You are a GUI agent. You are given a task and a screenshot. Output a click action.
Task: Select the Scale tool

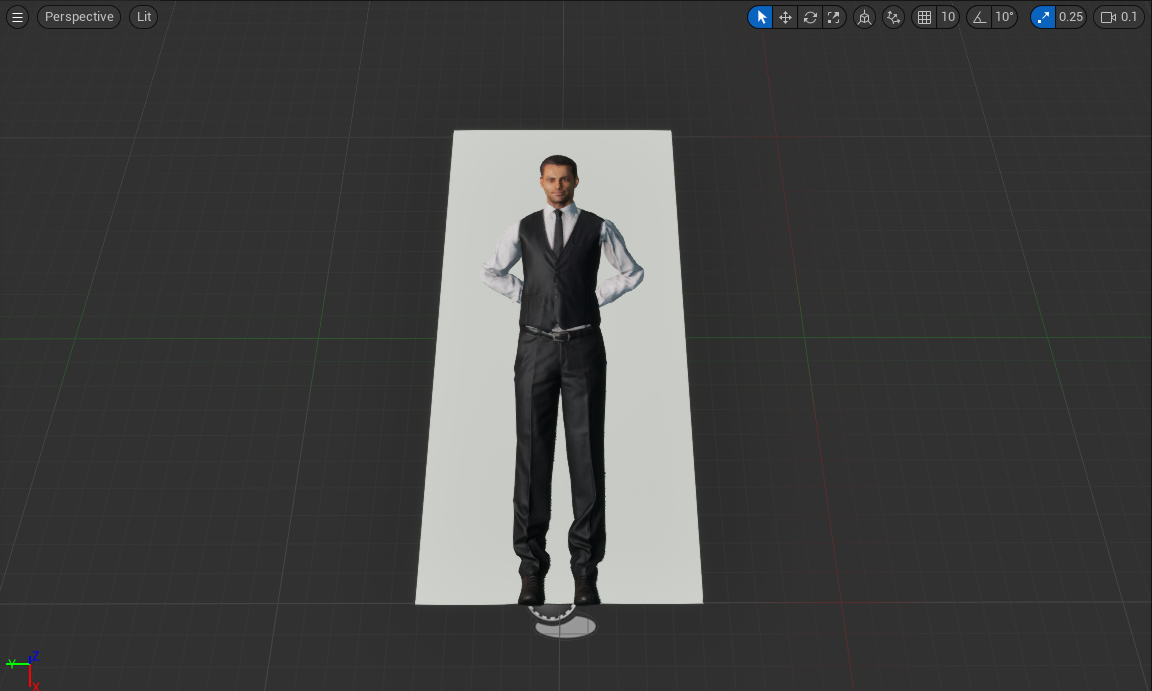[x=834, y=17]
